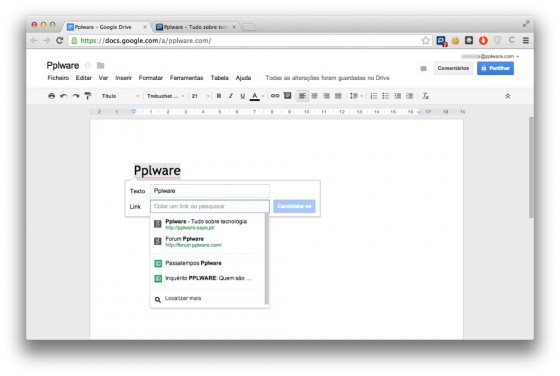Click the document title Pplware to rename it

click(63, 65)
